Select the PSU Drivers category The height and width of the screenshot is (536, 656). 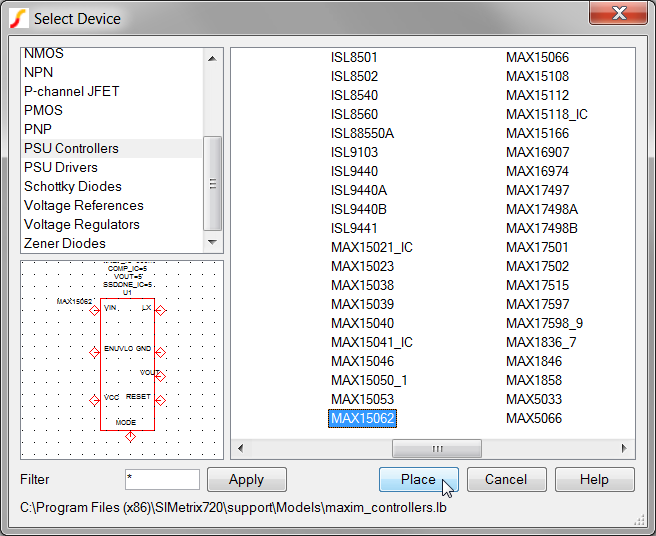(x=61, y=167)
